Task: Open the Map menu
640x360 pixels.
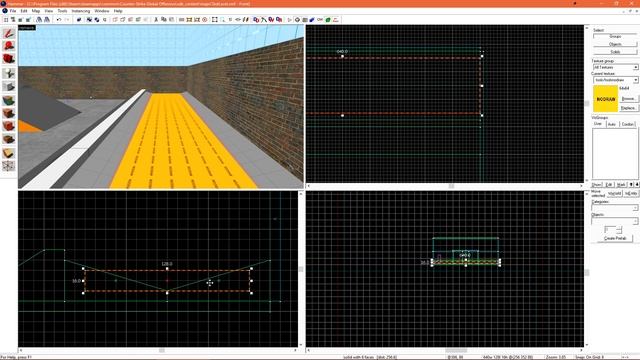Action: (36, 11)
